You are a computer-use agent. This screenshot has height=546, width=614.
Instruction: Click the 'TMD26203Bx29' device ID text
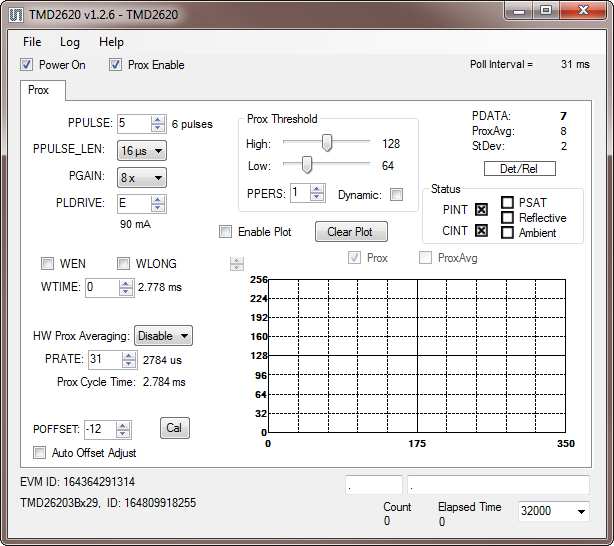(60, 503)
